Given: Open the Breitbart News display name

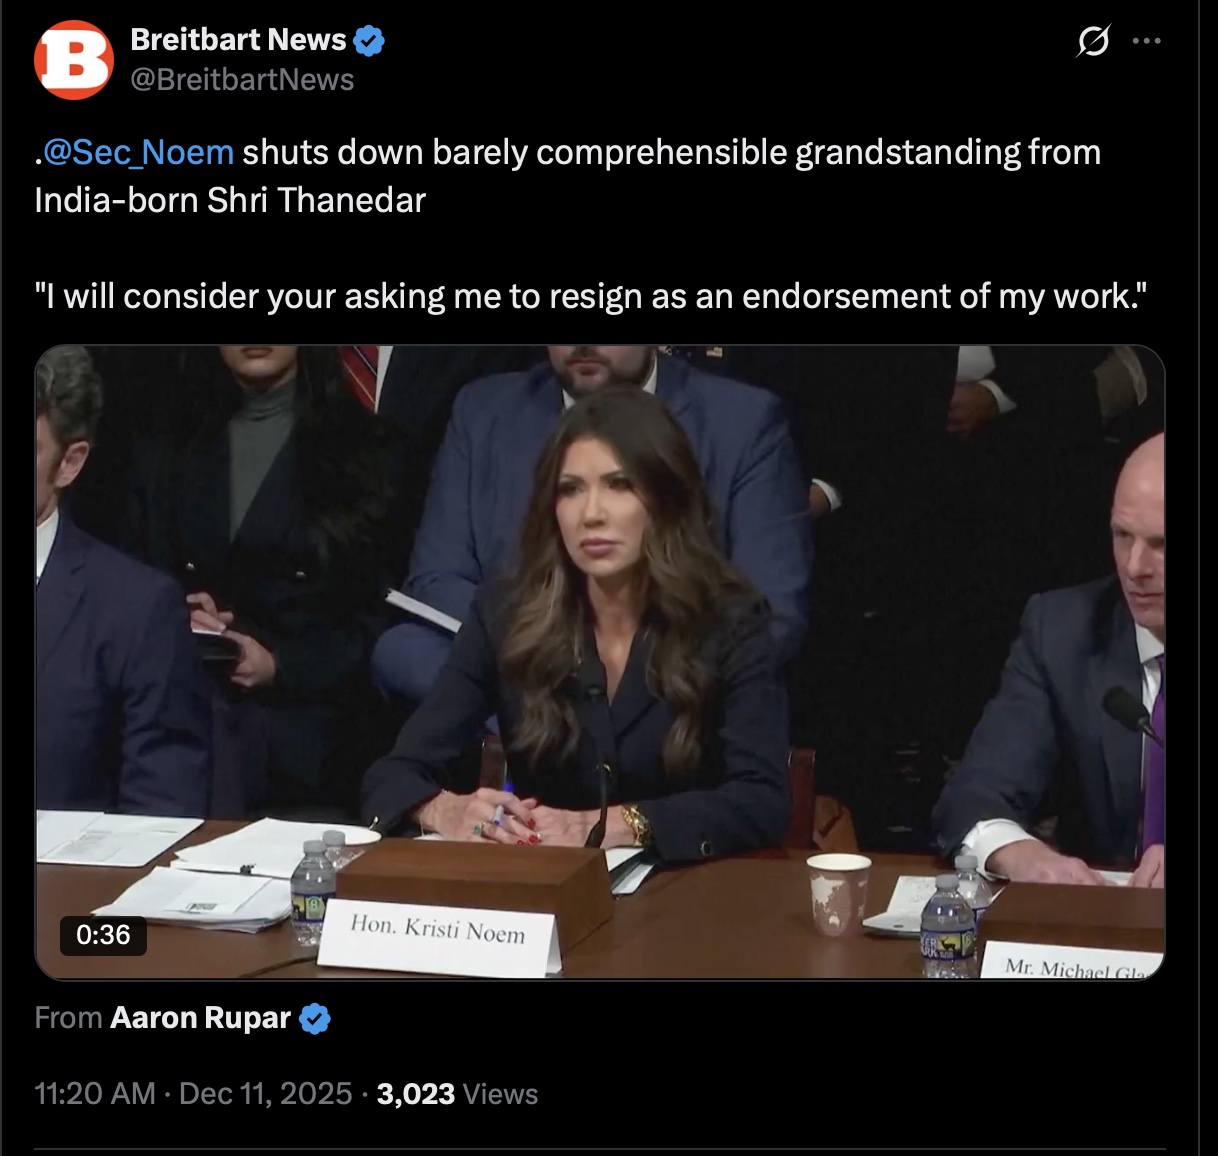Looking at the screenshot, I should pyautogui.click(x=238, y=40).
